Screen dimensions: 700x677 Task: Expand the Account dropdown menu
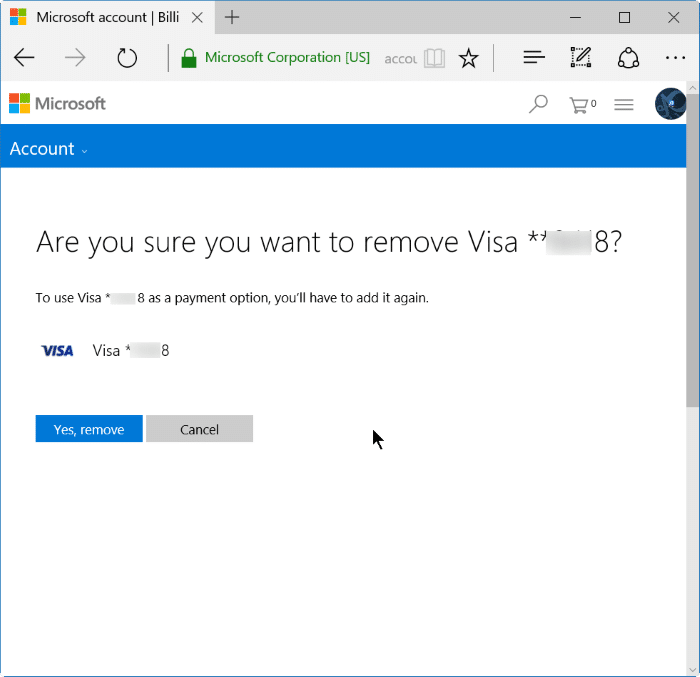pos(49,149)
